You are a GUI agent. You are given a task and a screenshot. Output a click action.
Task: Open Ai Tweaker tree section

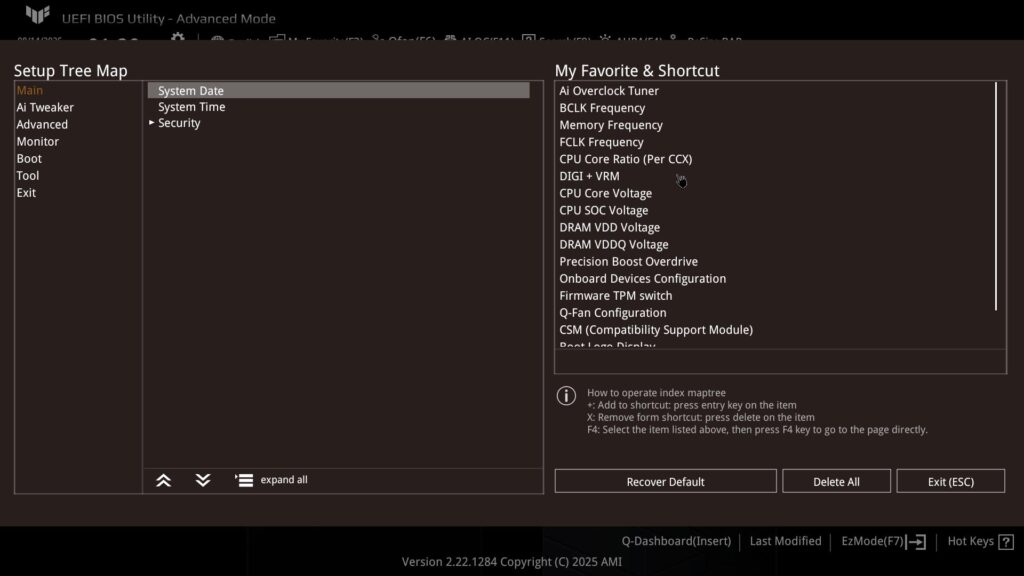[45, 107]
